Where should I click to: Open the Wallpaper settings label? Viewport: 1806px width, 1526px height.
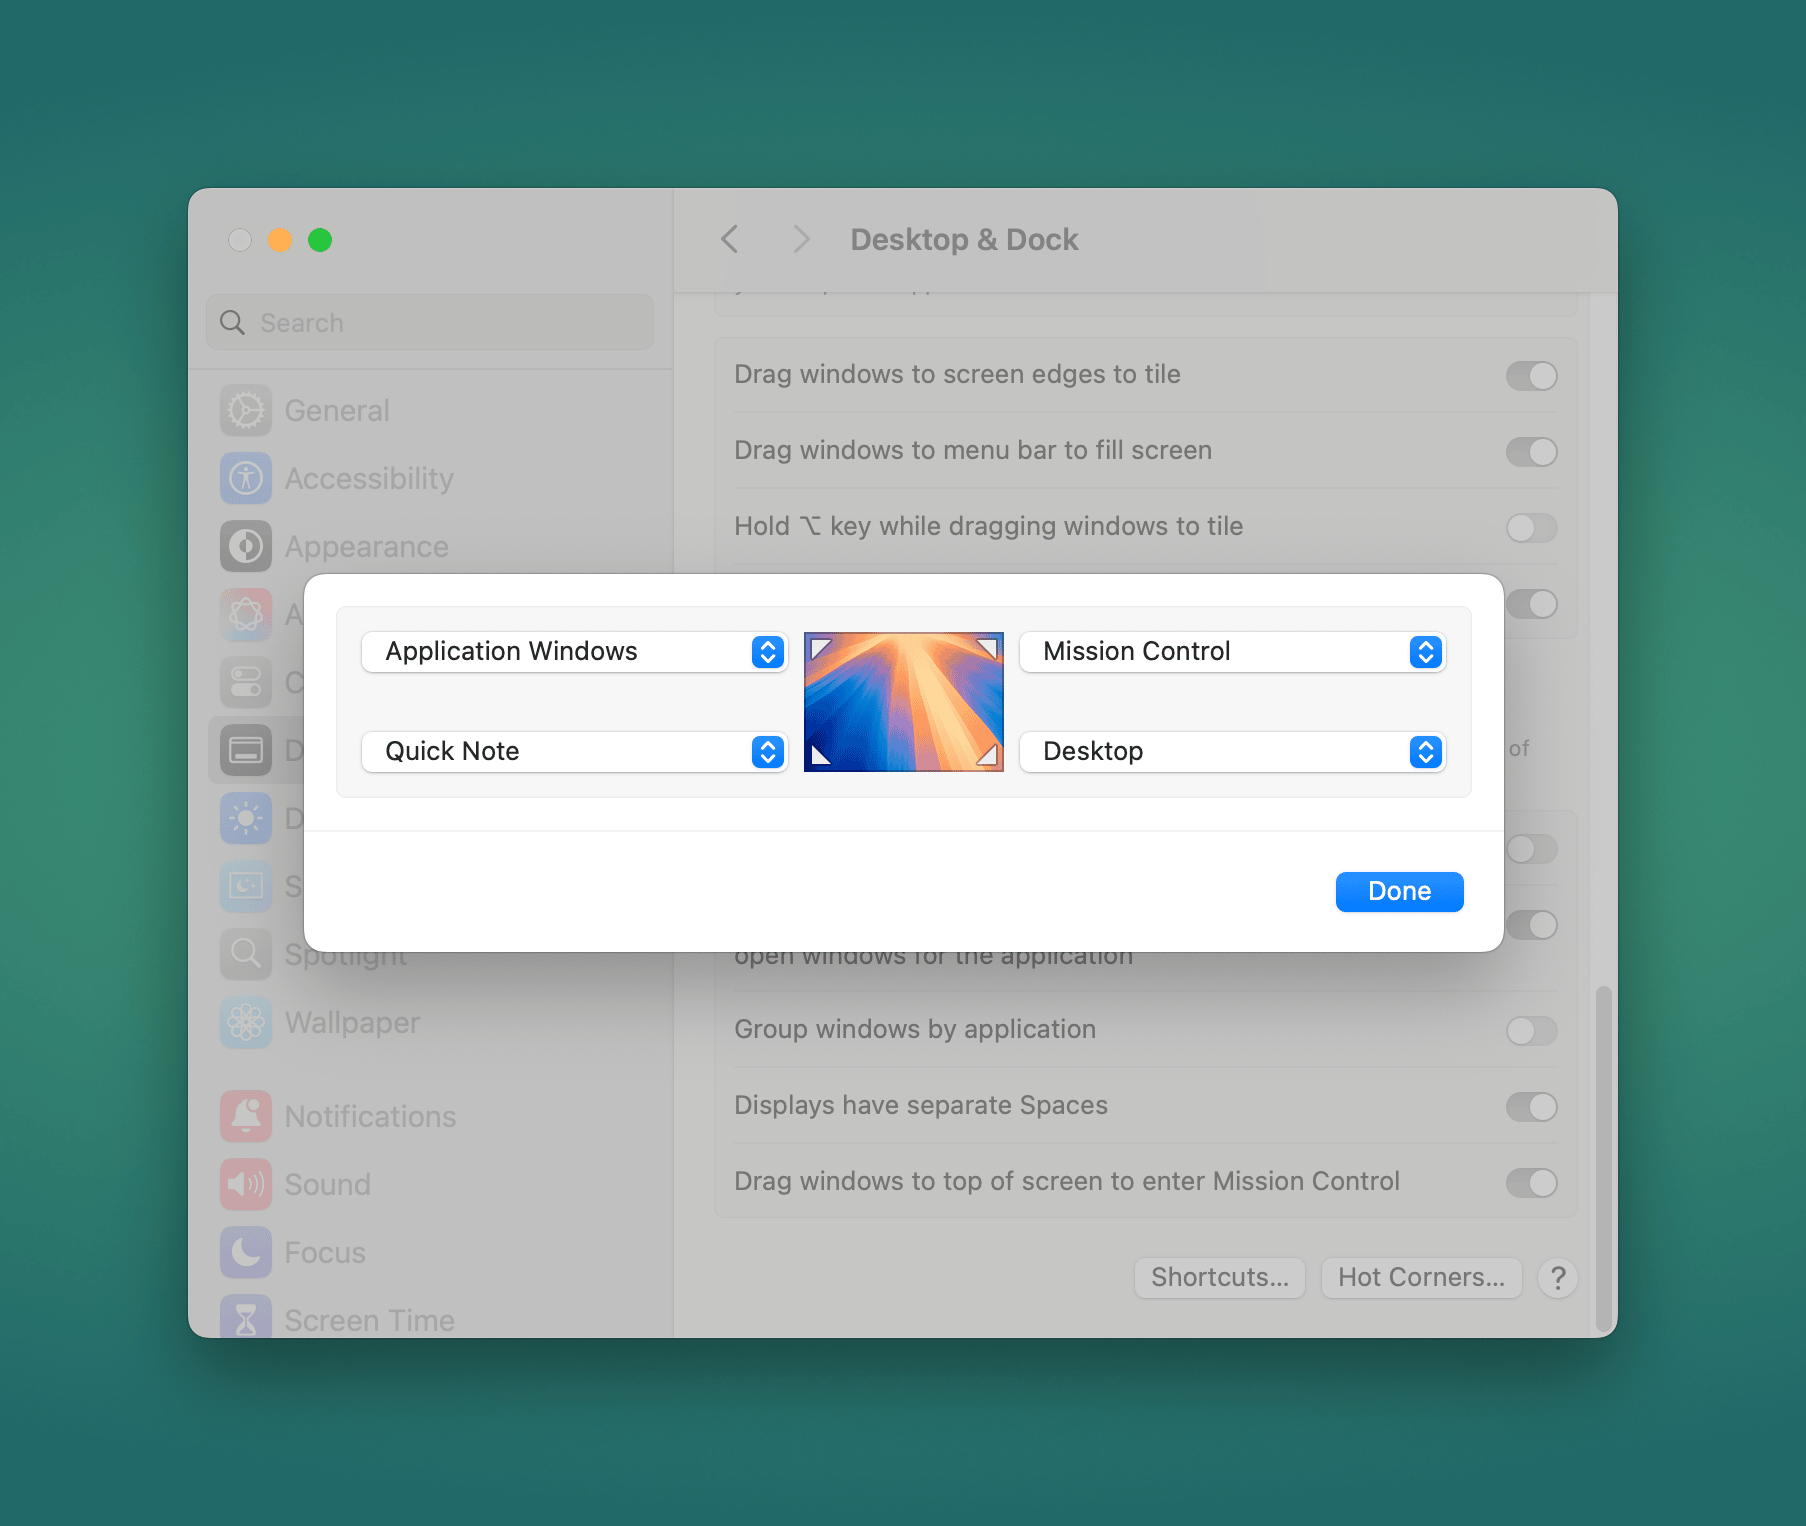coord(352,1023)
